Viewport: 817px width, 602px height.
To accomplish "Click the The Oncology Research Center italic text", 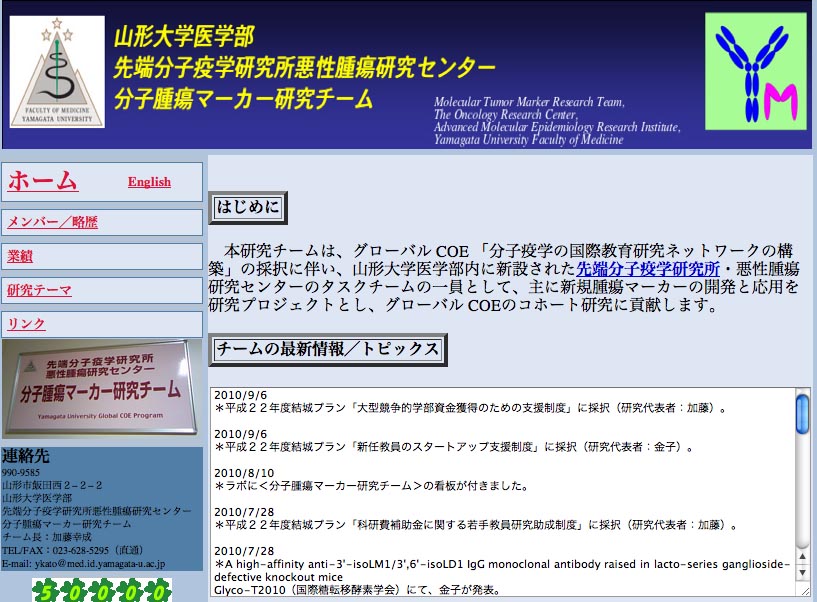I will [506, 114].
